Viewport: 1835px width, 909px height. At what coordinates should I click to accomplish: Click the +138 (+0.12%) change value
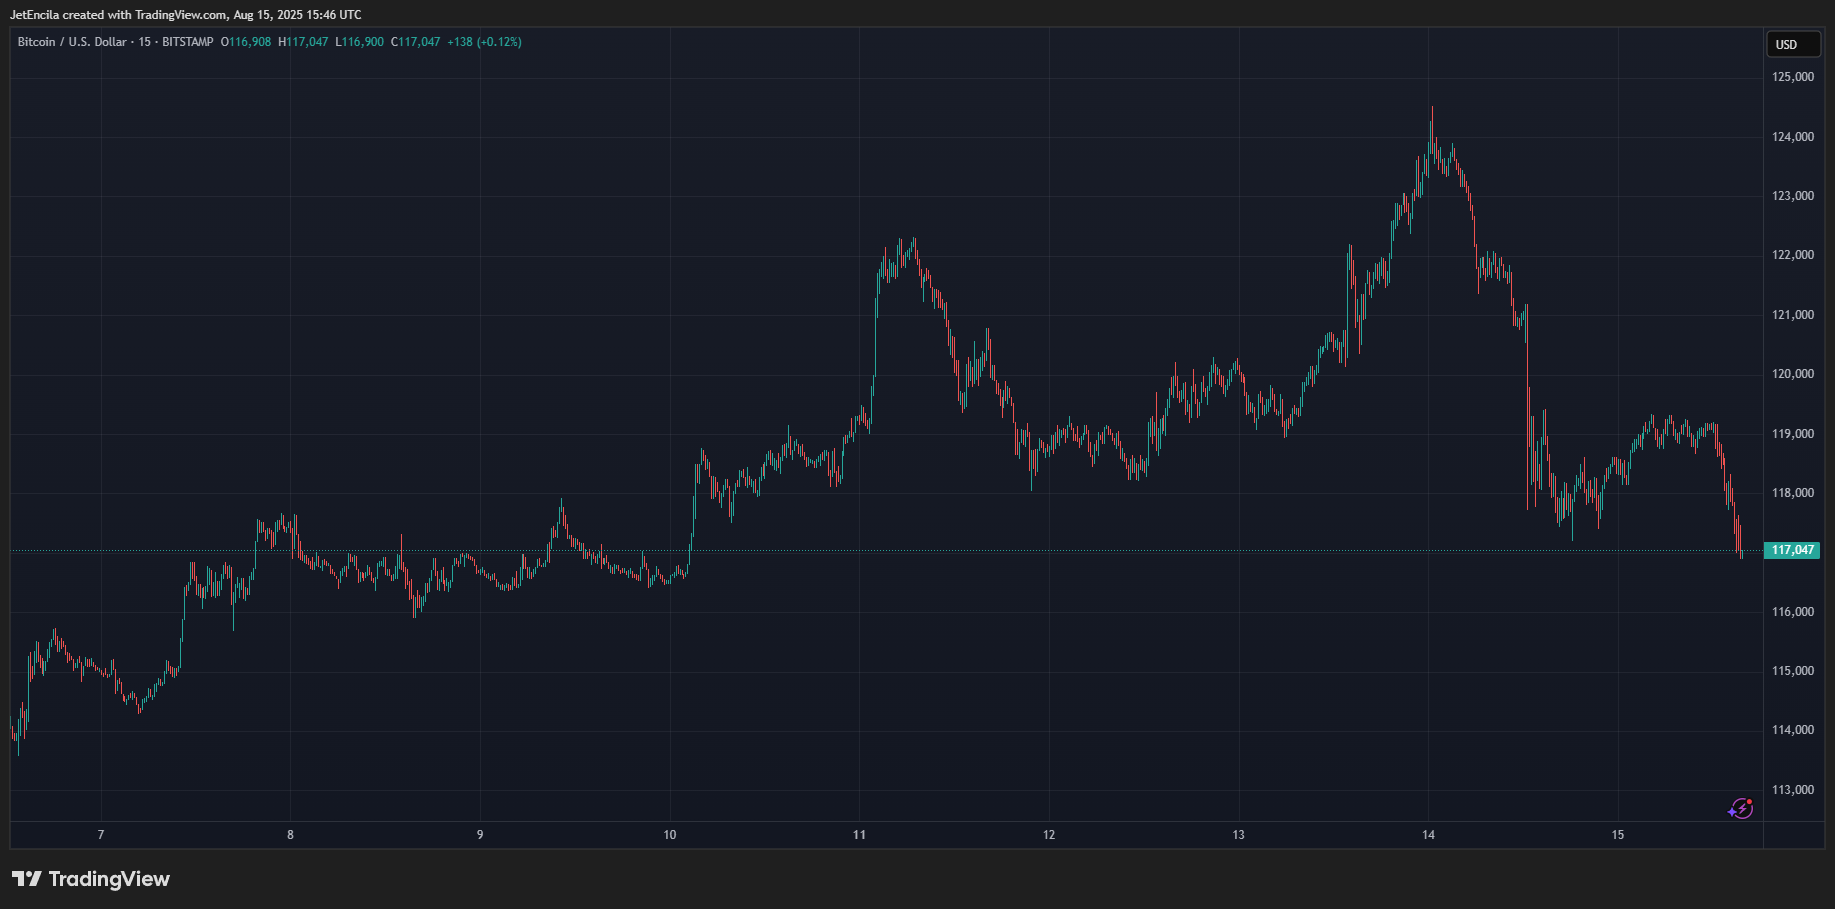tap(484, 42)
